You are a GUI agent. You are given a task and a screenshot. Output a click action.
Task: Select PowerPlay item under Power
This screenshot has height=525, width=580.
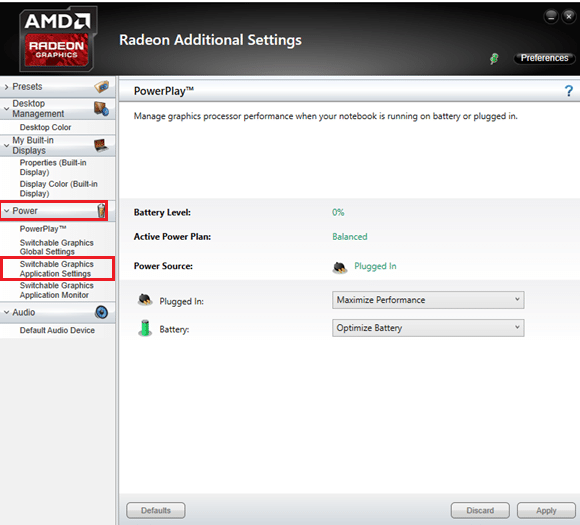click(43, 229)
